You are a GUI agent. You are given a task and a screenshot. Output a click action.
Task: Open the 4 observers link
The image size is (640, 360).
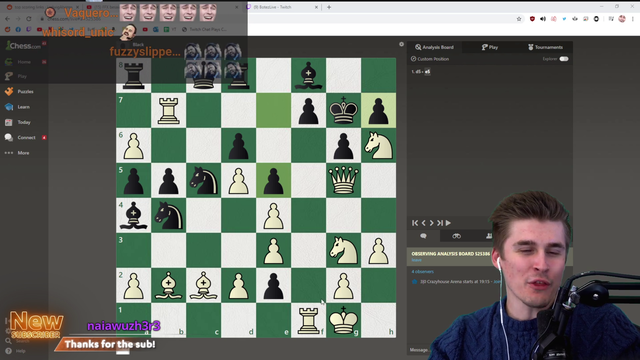tap(422, 271)
